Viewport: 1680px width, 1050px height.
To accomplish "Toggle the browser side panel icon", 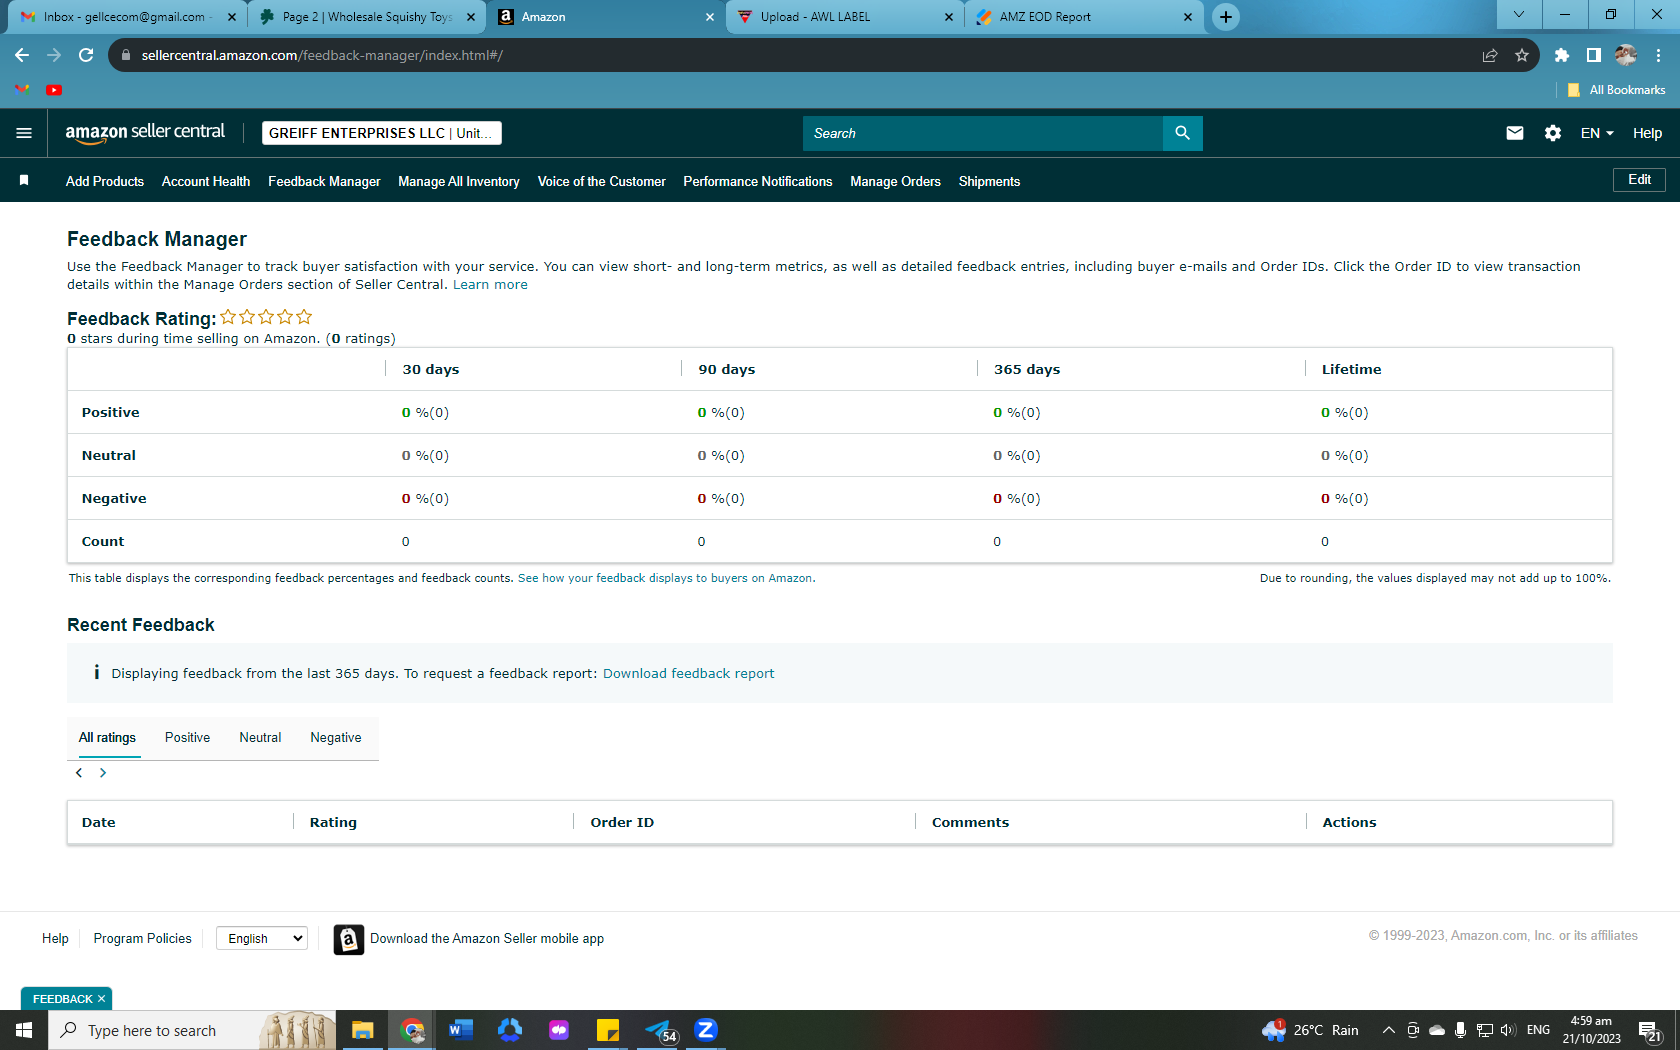I will [x=1594, y=55].
